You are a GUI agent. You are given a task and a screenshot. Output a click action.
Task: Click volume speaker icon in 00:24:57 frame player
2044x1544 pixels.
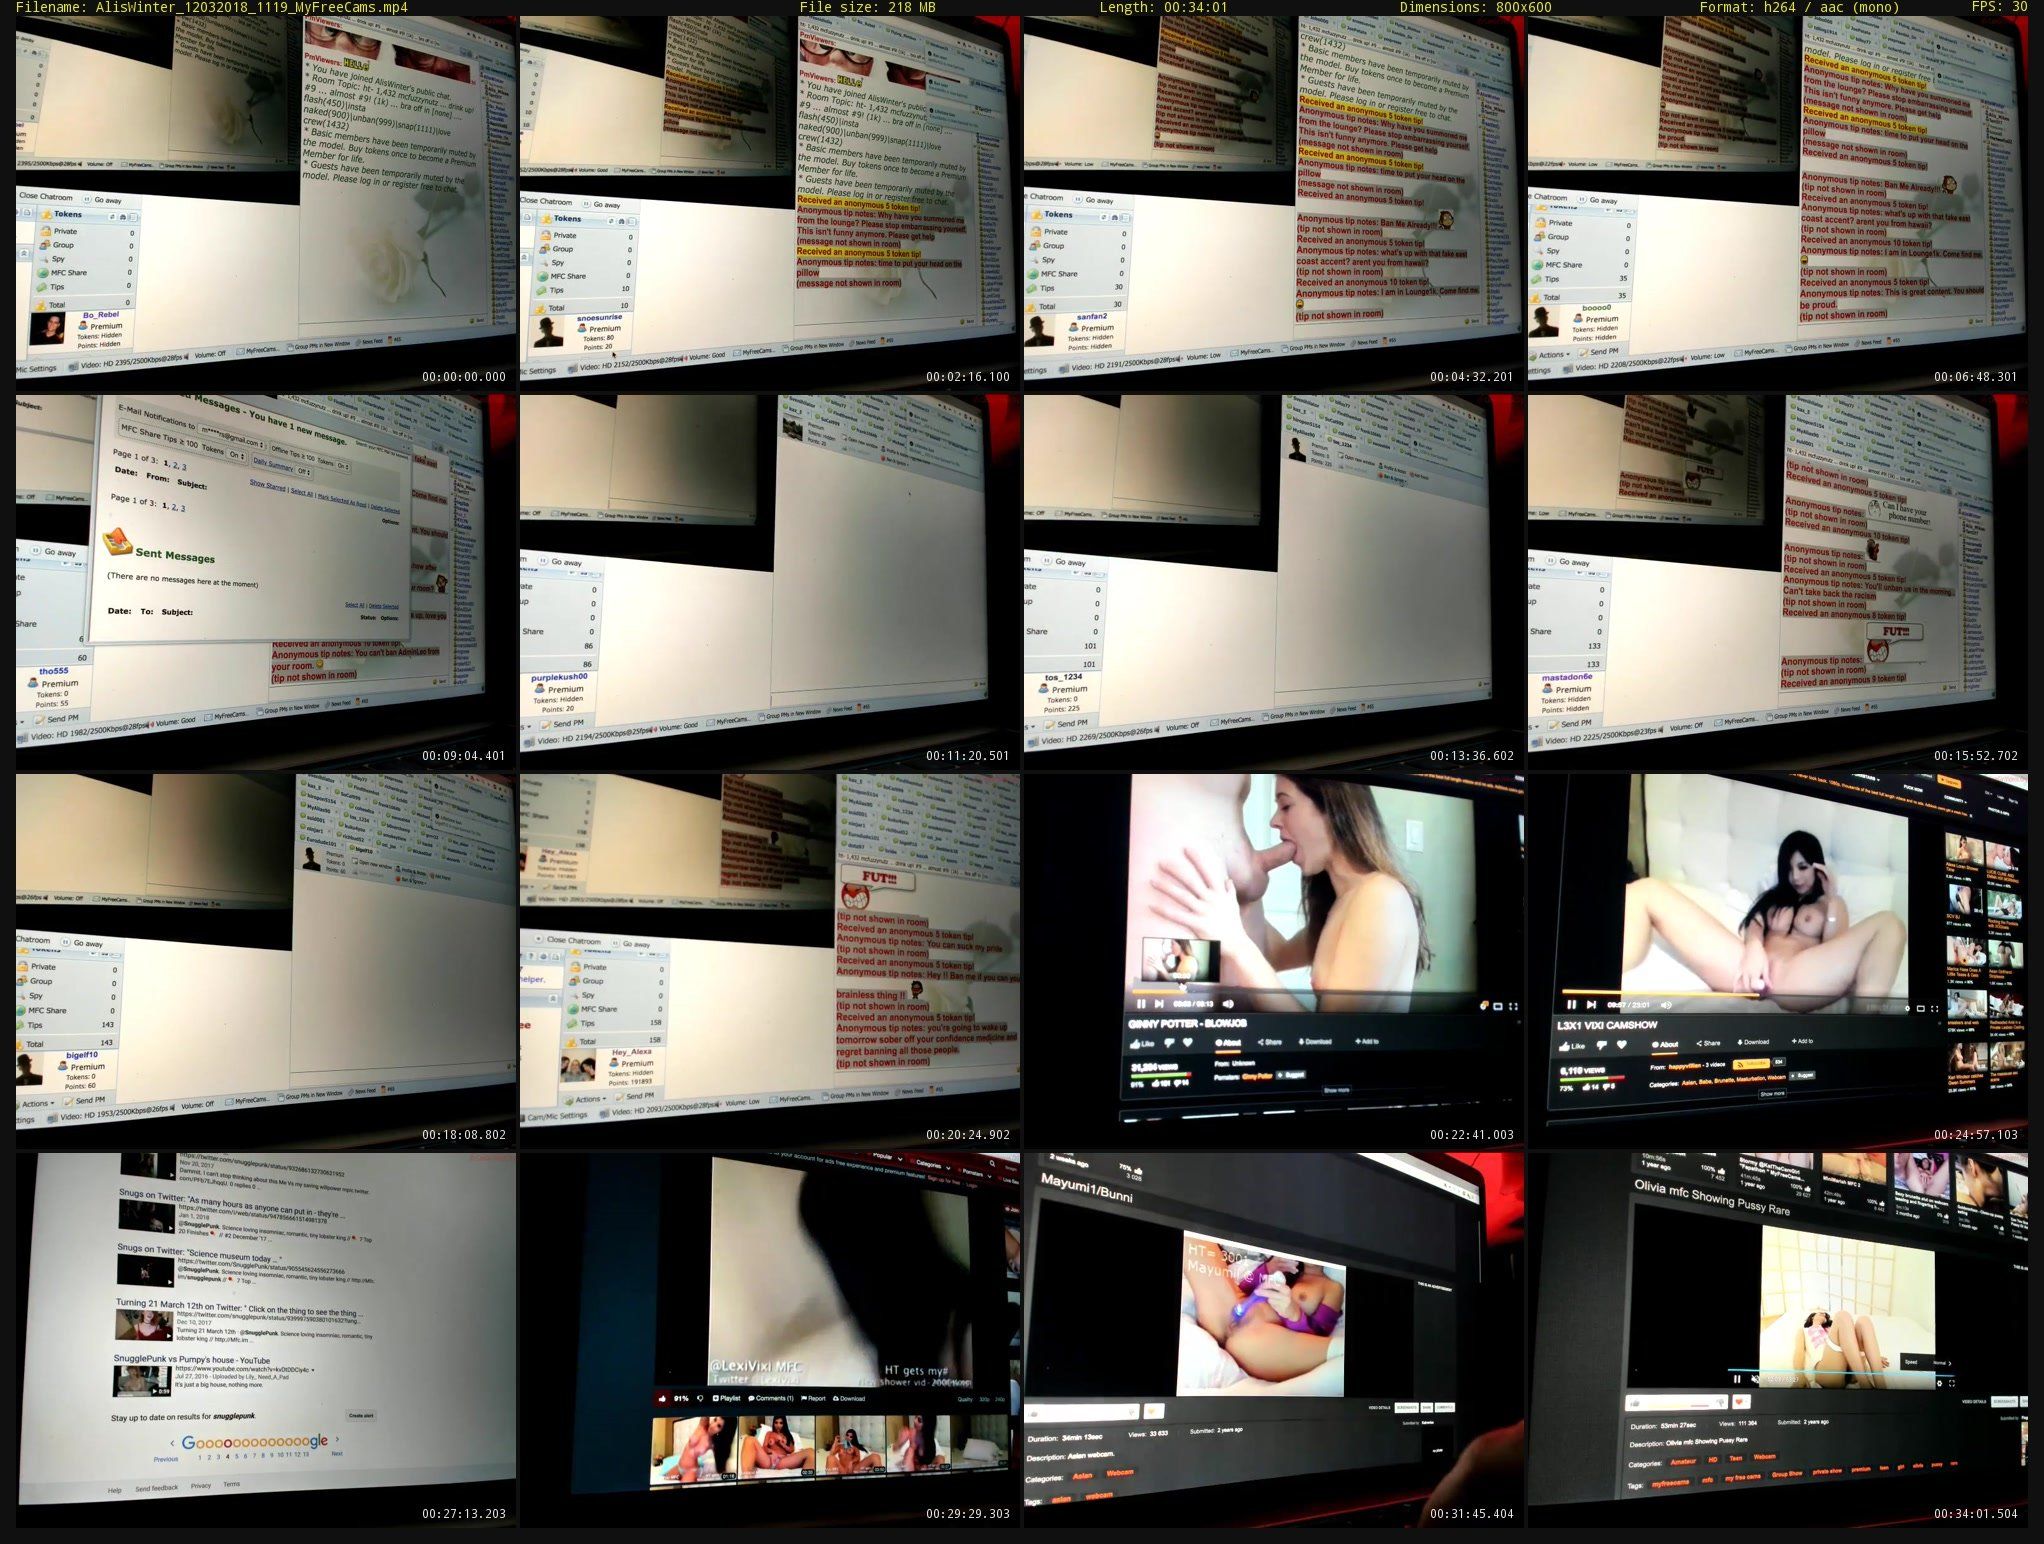[x=1666, y=1005]
